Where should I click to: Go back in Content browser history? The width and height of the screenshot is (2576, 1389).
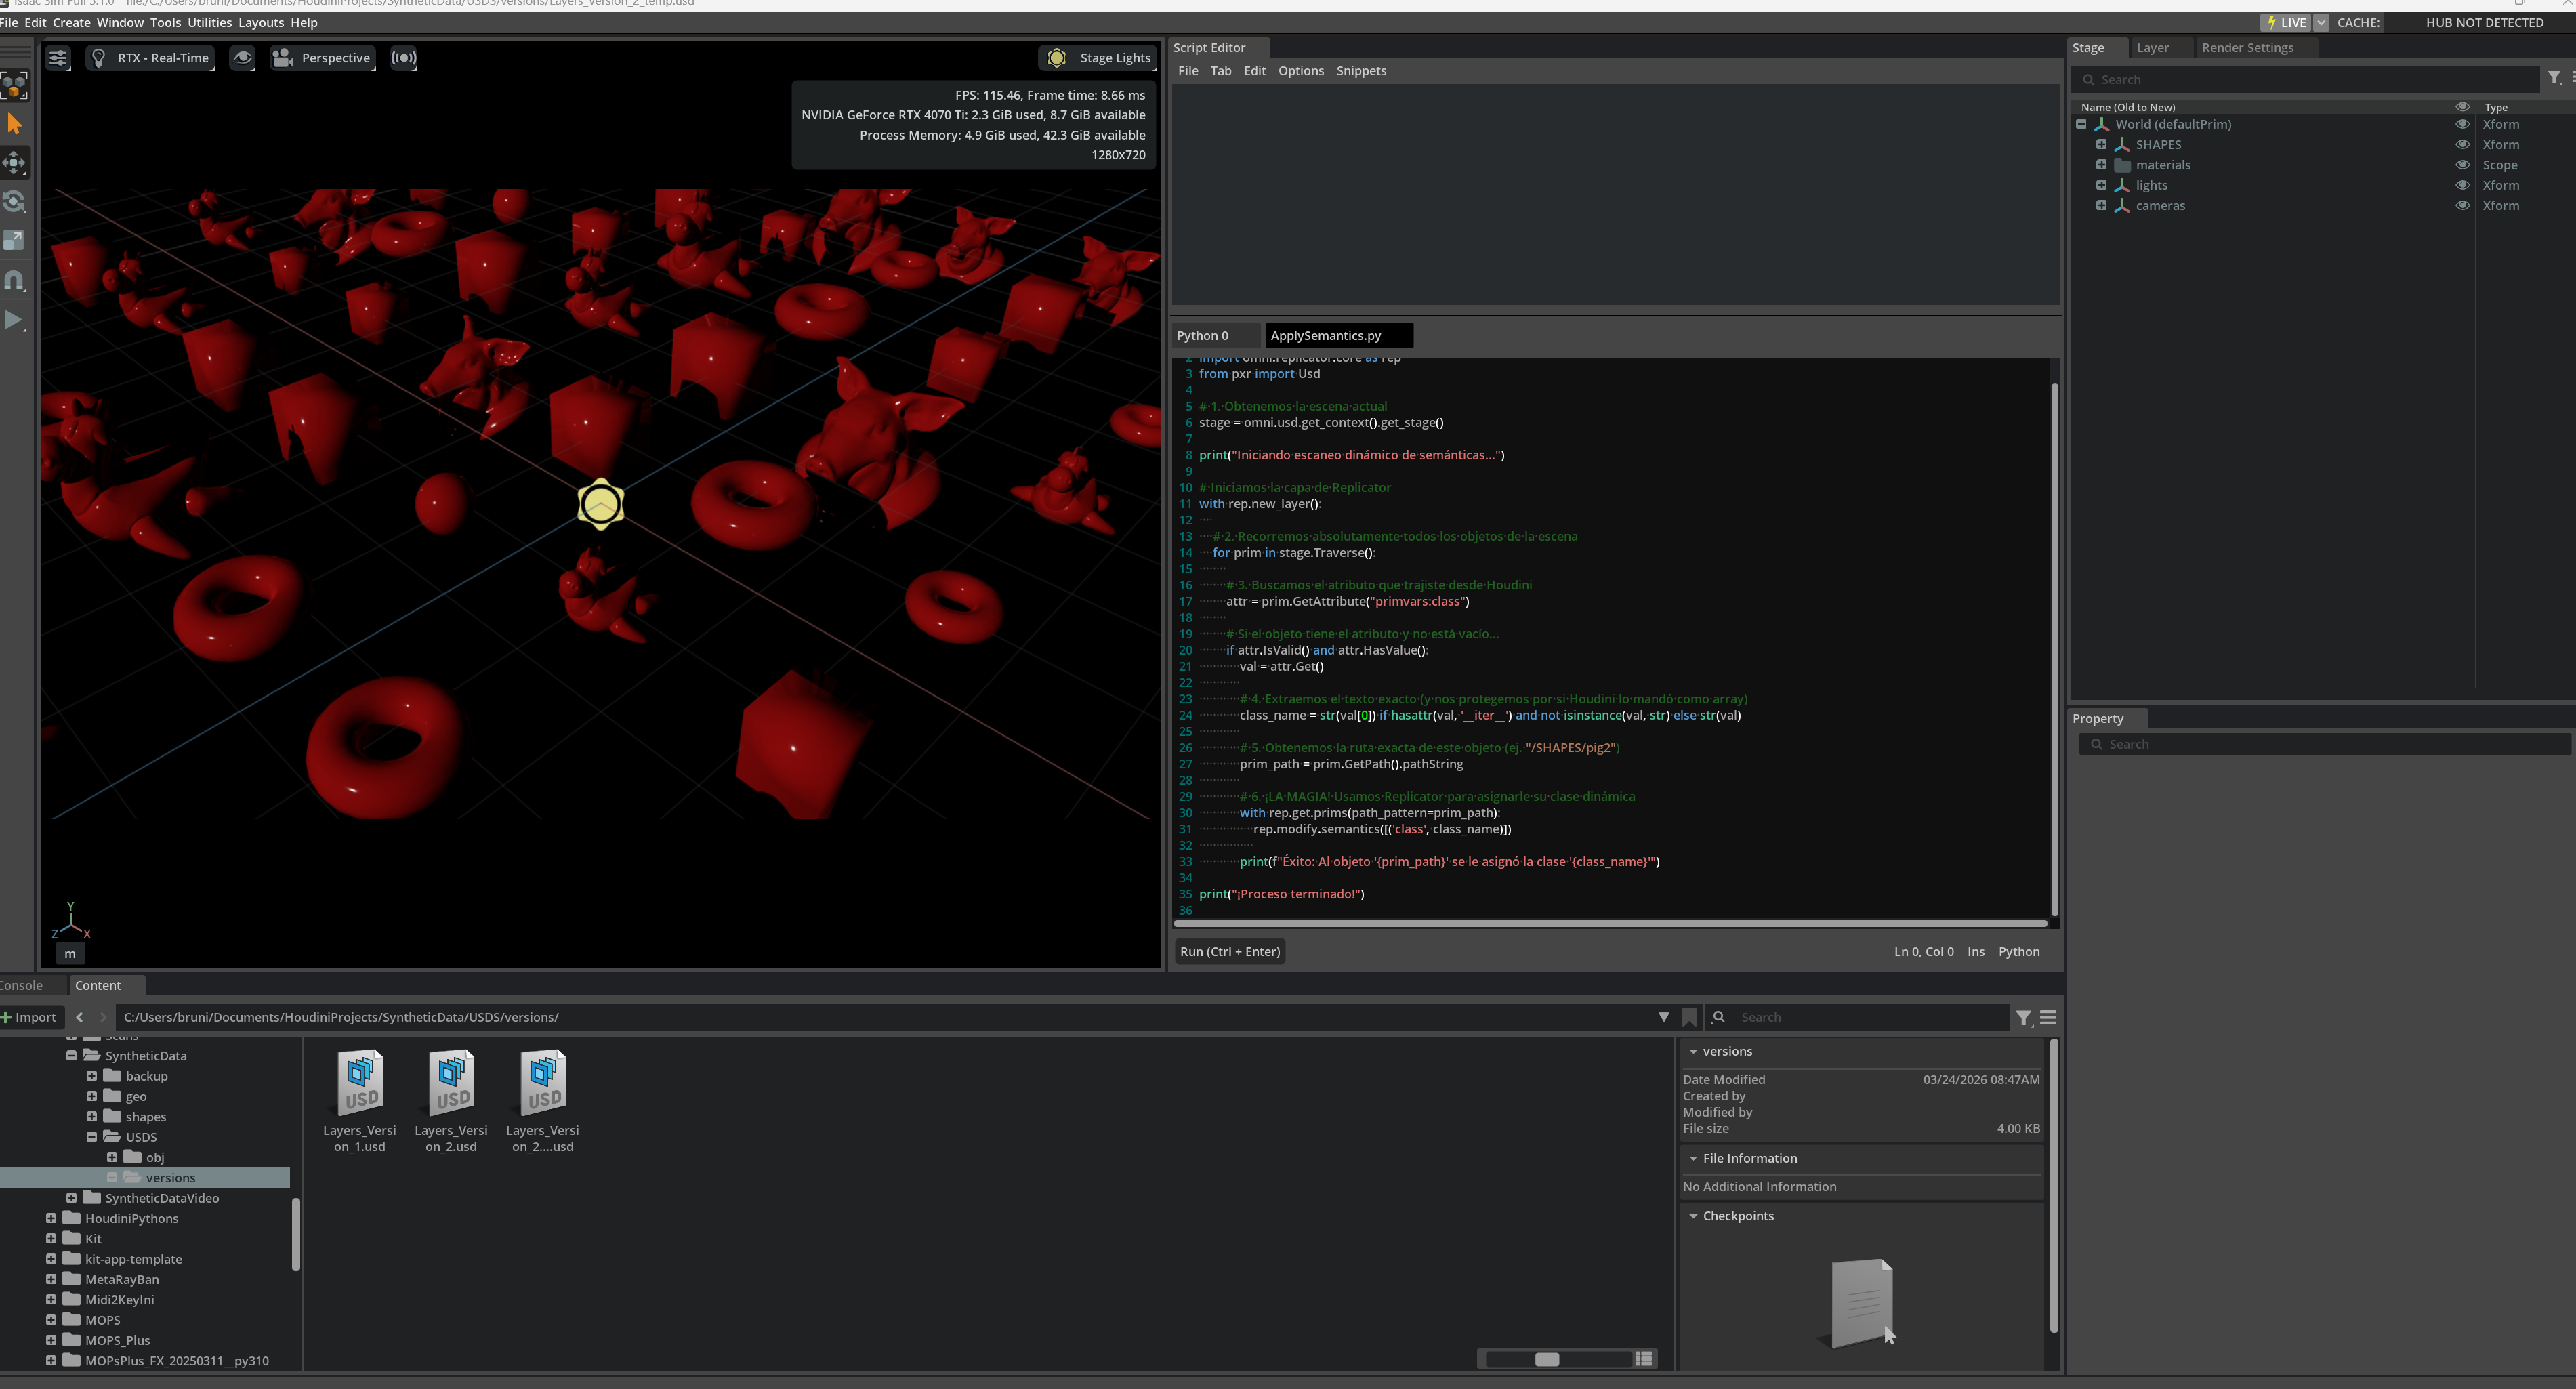point(80,1018)
